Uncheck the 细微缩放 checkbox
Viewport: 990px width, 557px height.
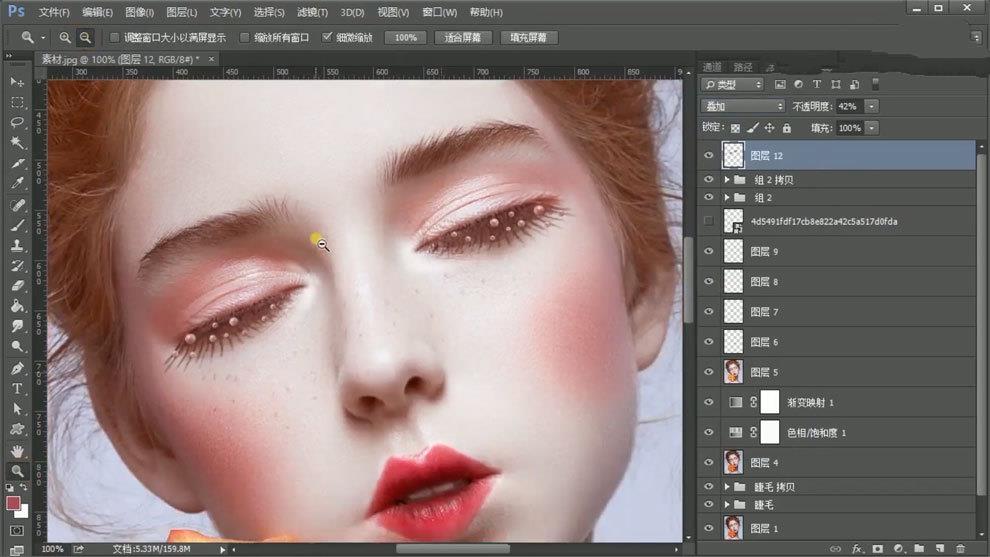pos(327,37)
